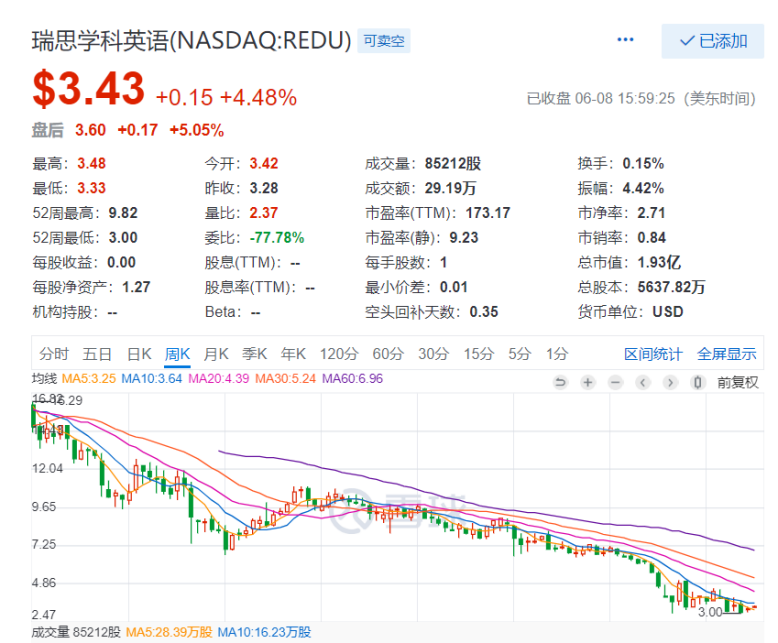Pan chart left with the left chevron
This screenshot has width=778, height=643.
click(x=643, y=382)
